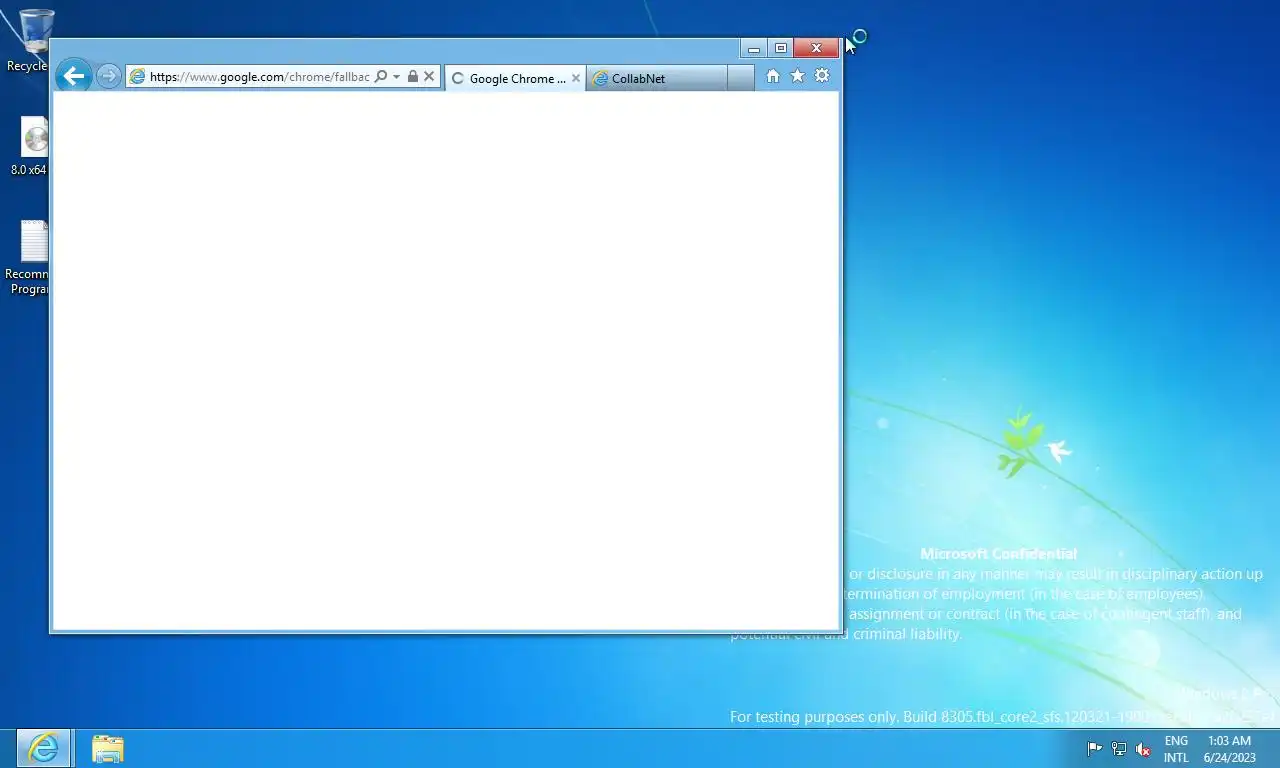Select the Recommended Programs text file icon

pyautogui.click(x=28, y=258)
